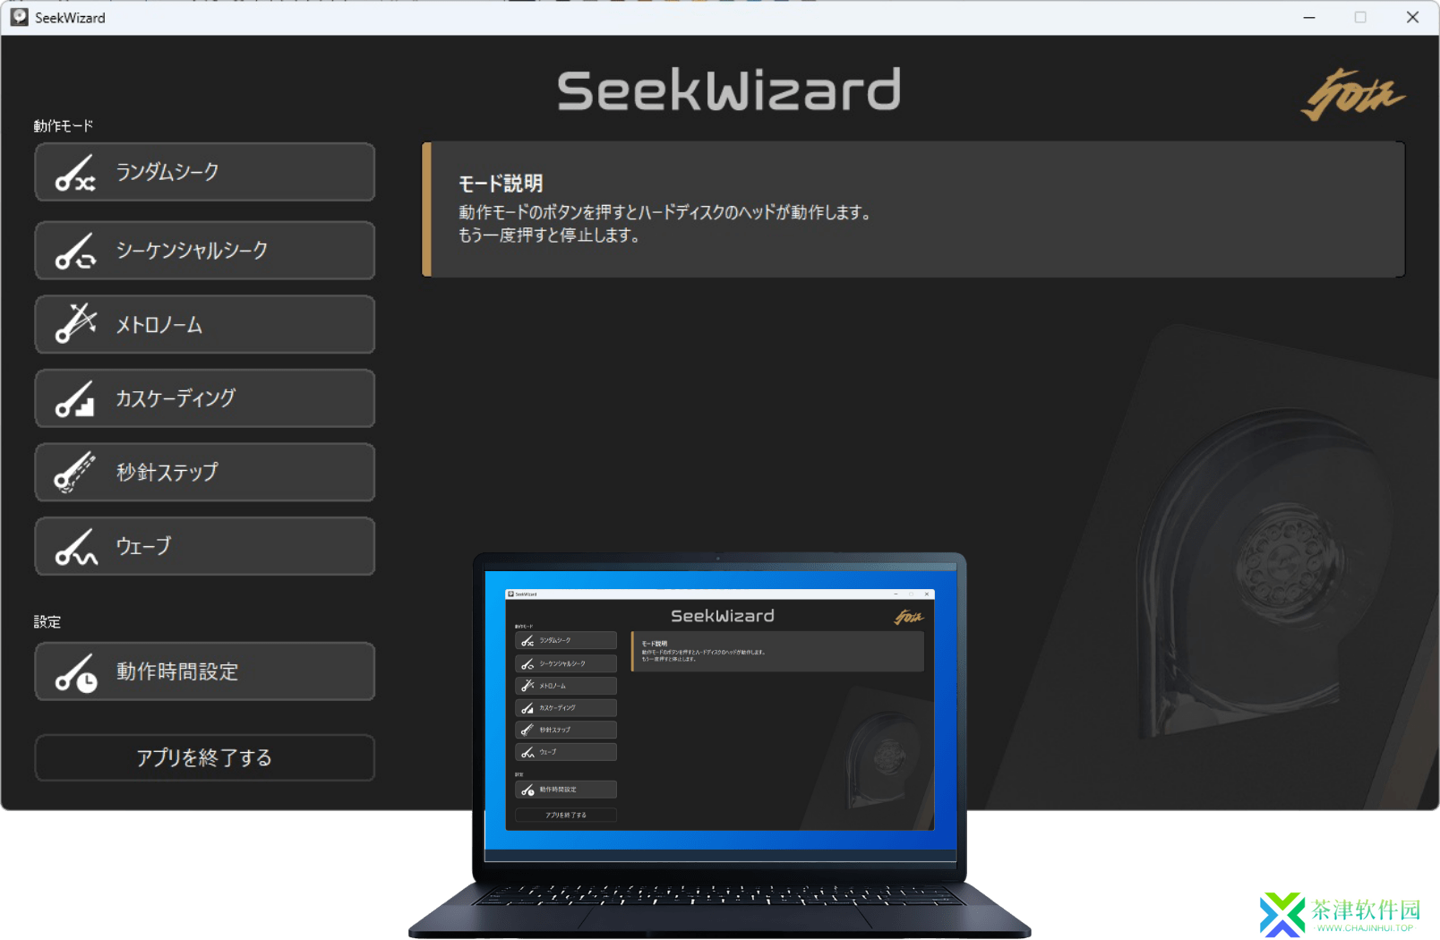Click the モード説明 heading
The image size is (1440, 940).
[500, 183]
